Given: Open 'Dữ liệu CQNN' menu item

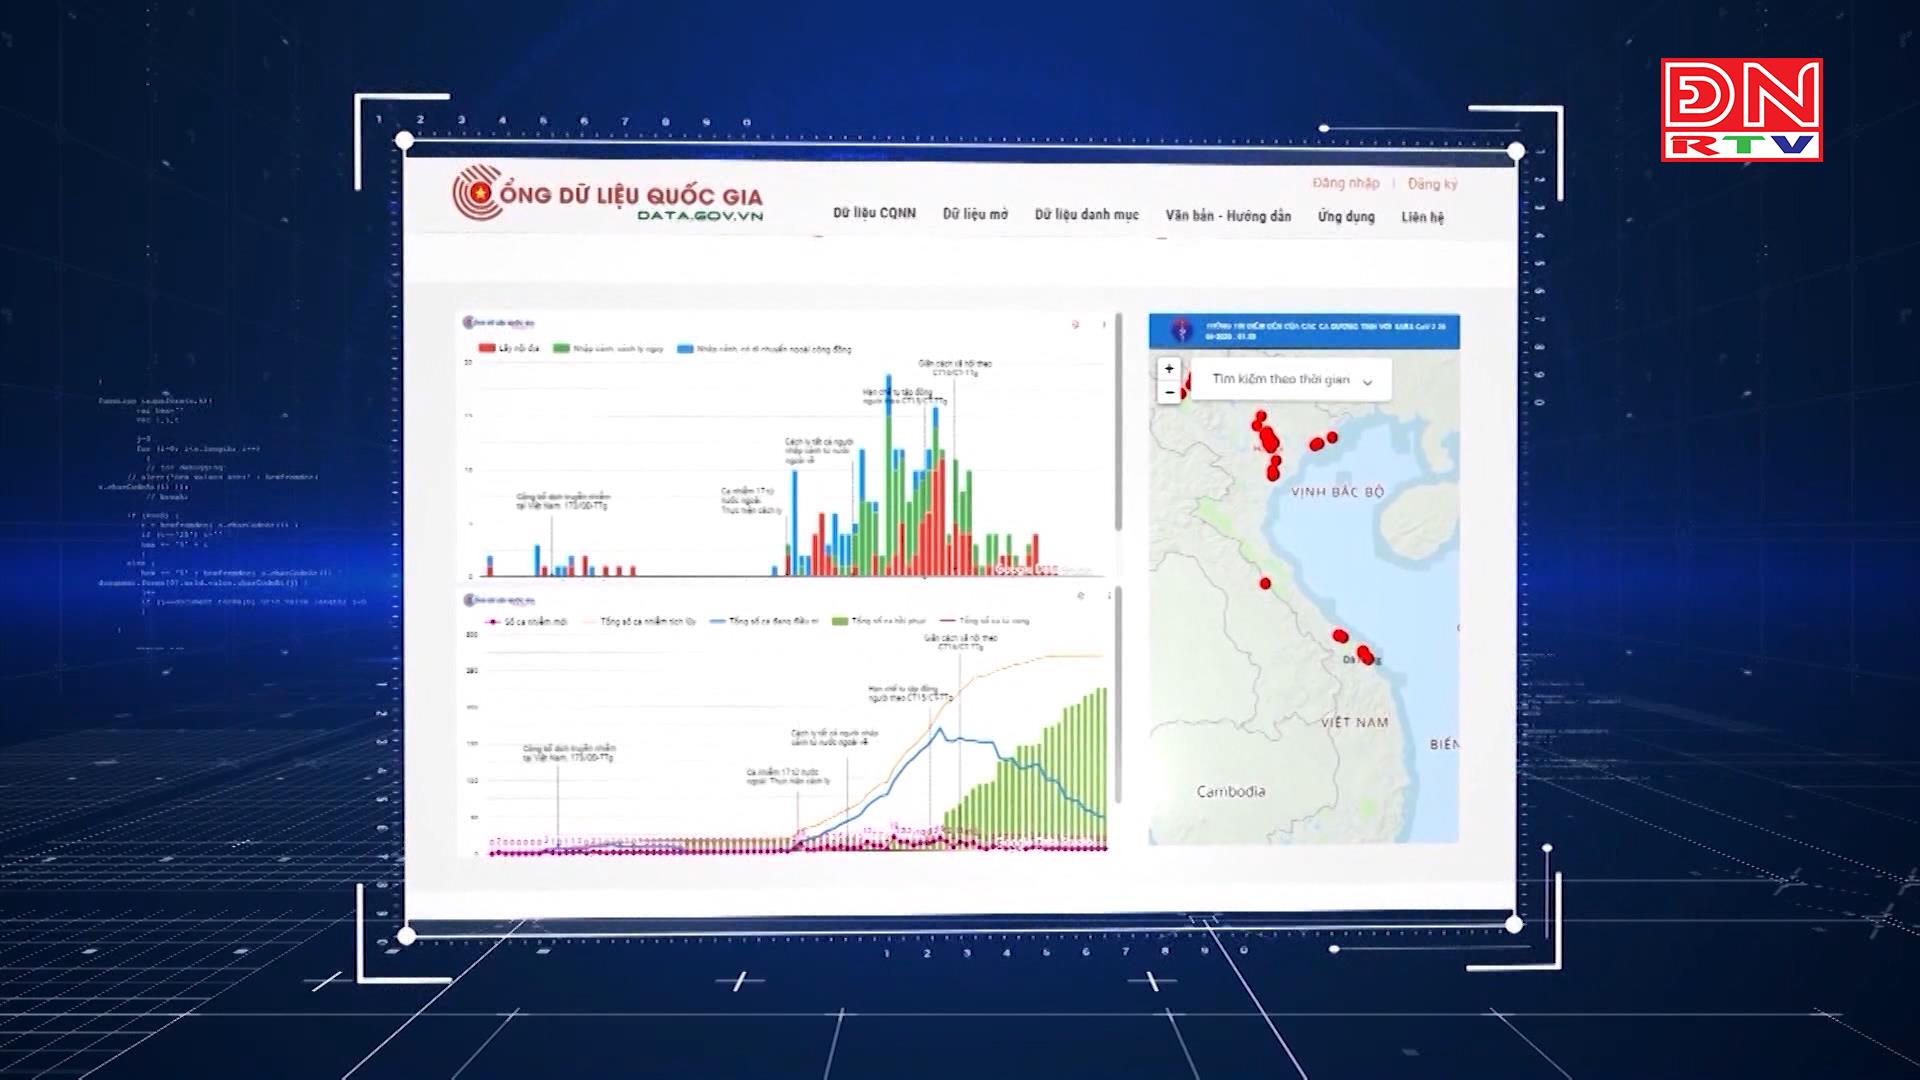Looking at the screenshot, I should [874, 213].
